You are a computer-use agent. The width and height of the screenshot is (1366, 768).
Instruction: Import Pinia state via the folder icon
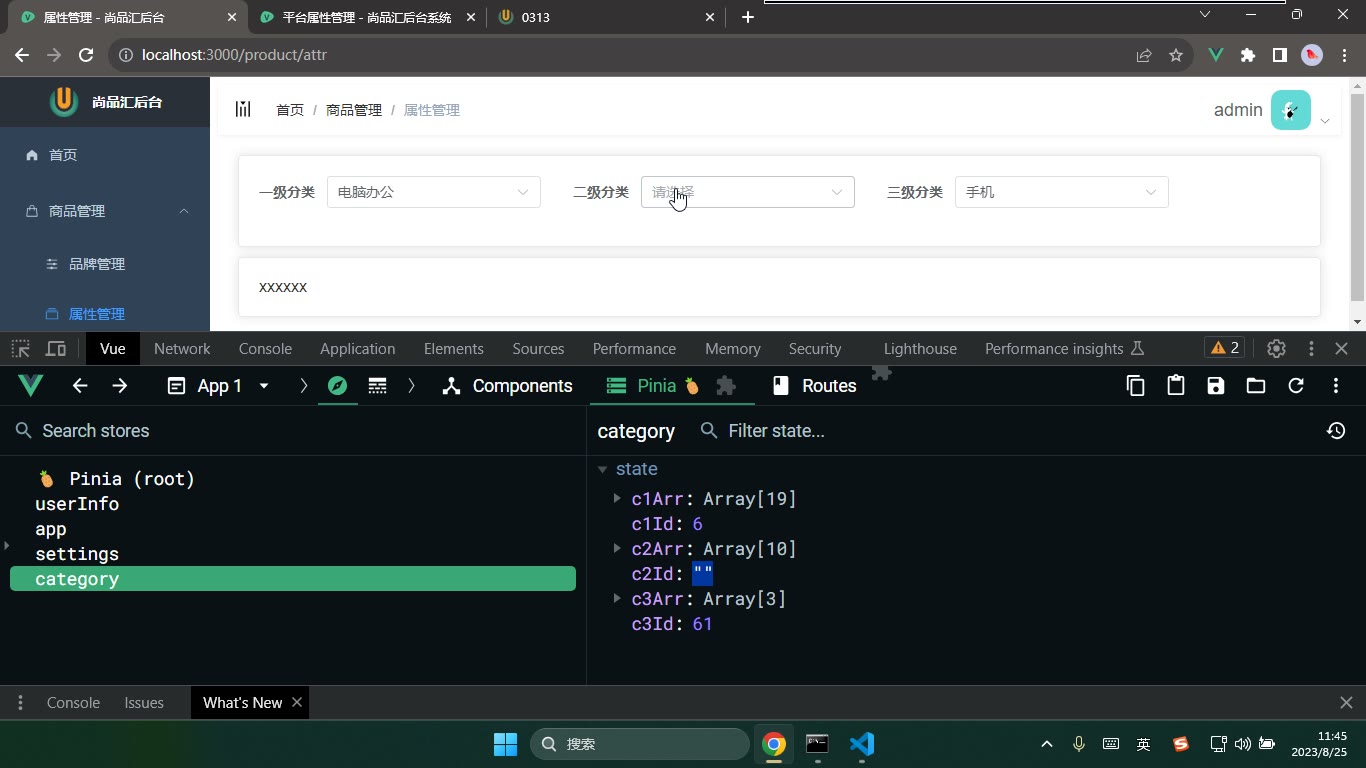1255,386
